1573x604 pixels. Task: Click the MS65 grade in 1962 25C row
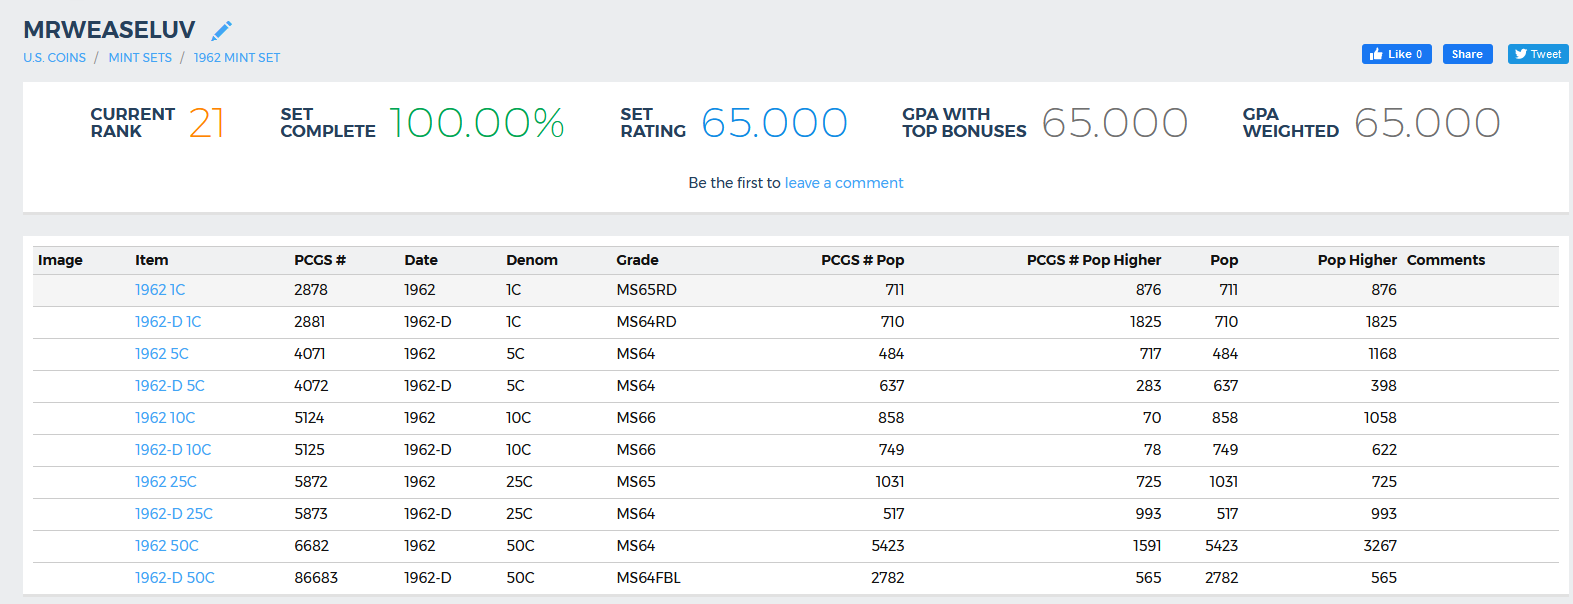[636, 482]
